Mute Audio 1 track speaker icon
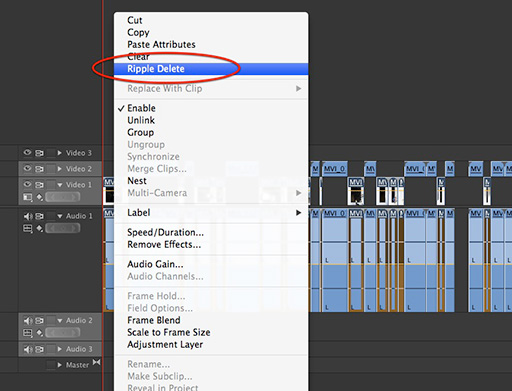Image resolution: width=512 pixels, height=391 pixels. [x=28, y=216]
